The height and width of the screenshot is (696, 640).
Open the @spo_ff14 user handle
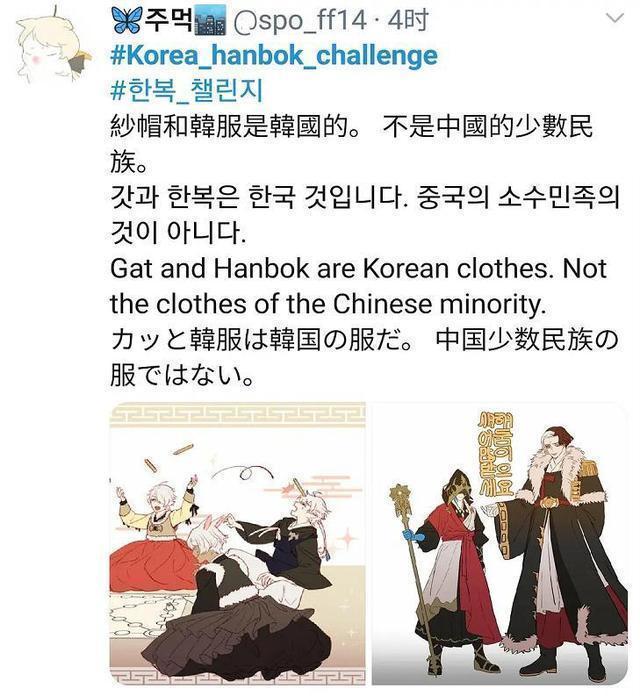[300, 21]
